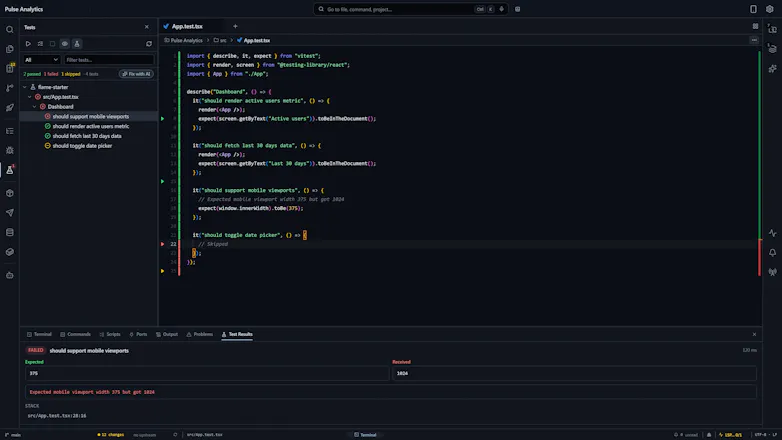
Task: Close the bottom test results panel
Action: (x=754, y=334)
